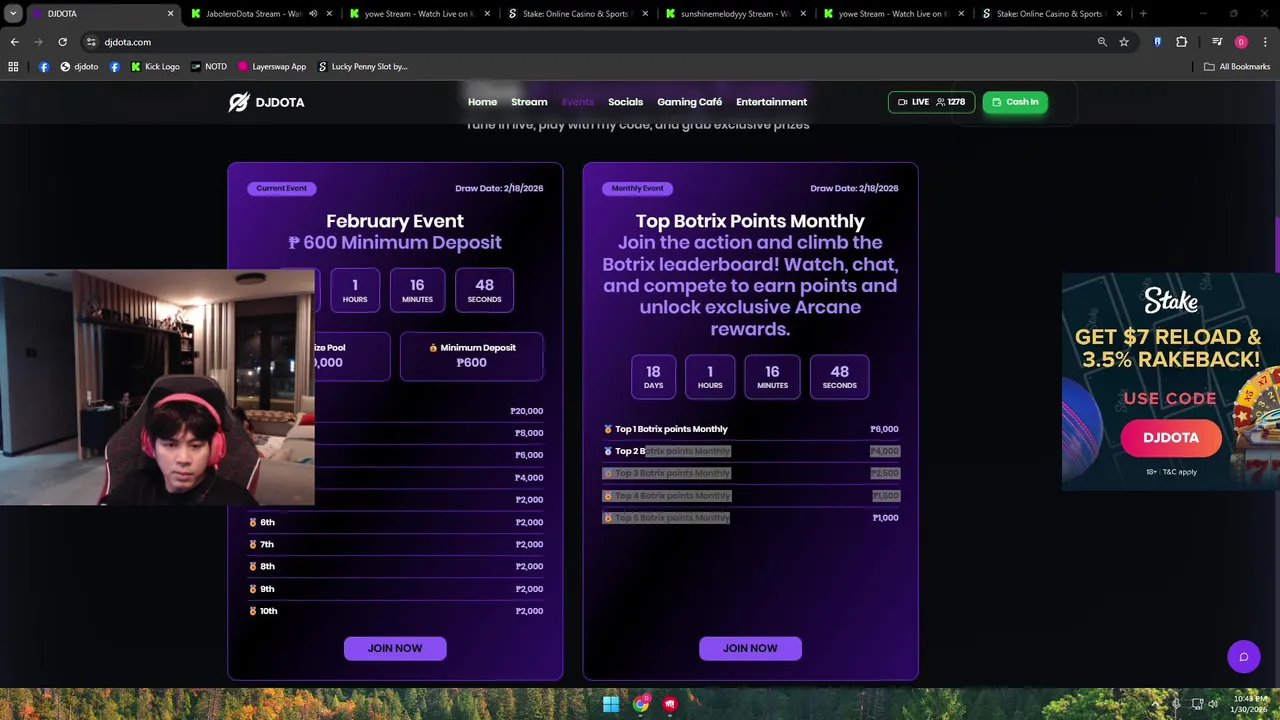The height and width of the screenshot is (720, 1280).
Task: Close the DJDOTA browser tab
Action: coord(170,14)
